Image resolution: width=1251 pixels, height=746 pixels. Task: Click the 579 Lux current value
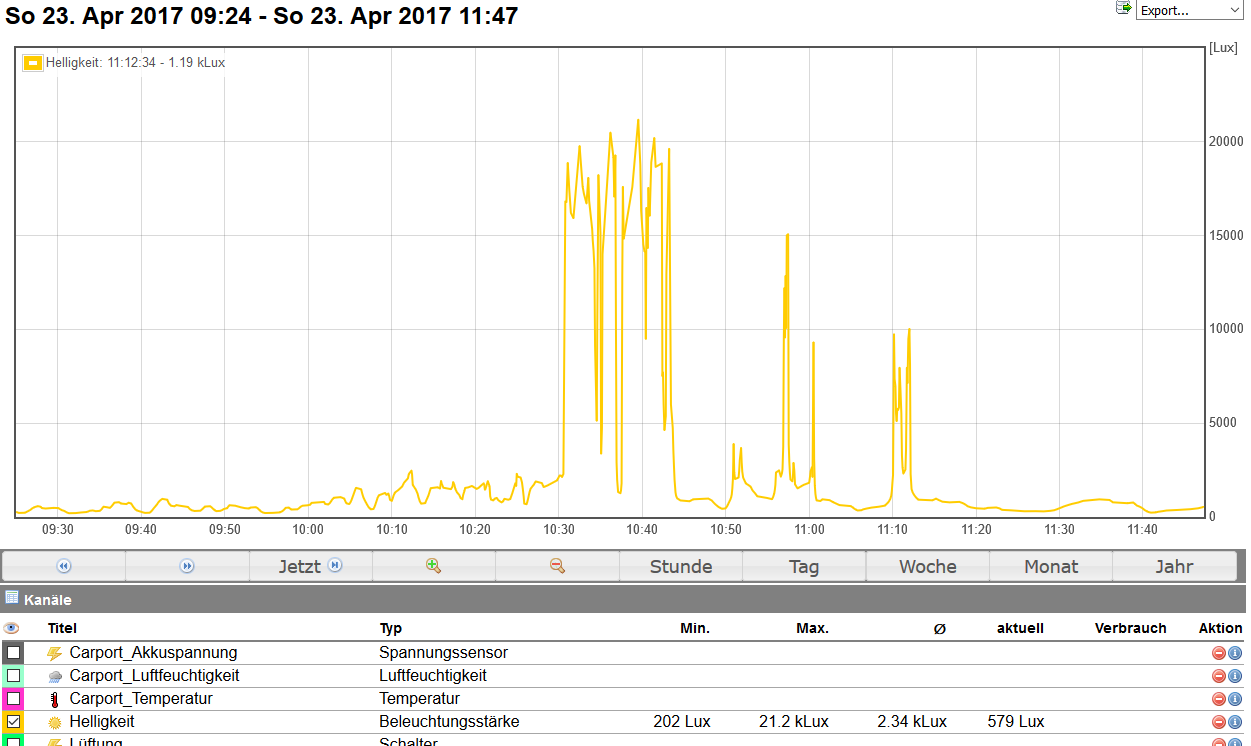click(1016, 722)
